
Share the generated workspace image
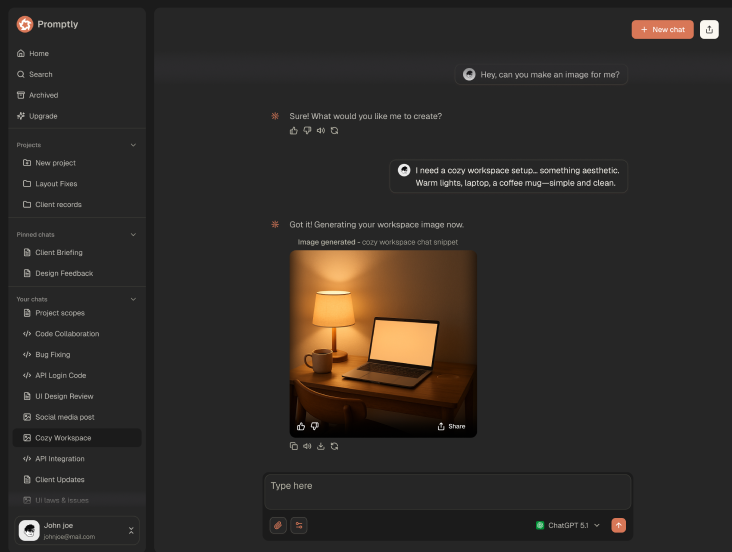pyautogui.click(x=451, y=426)
